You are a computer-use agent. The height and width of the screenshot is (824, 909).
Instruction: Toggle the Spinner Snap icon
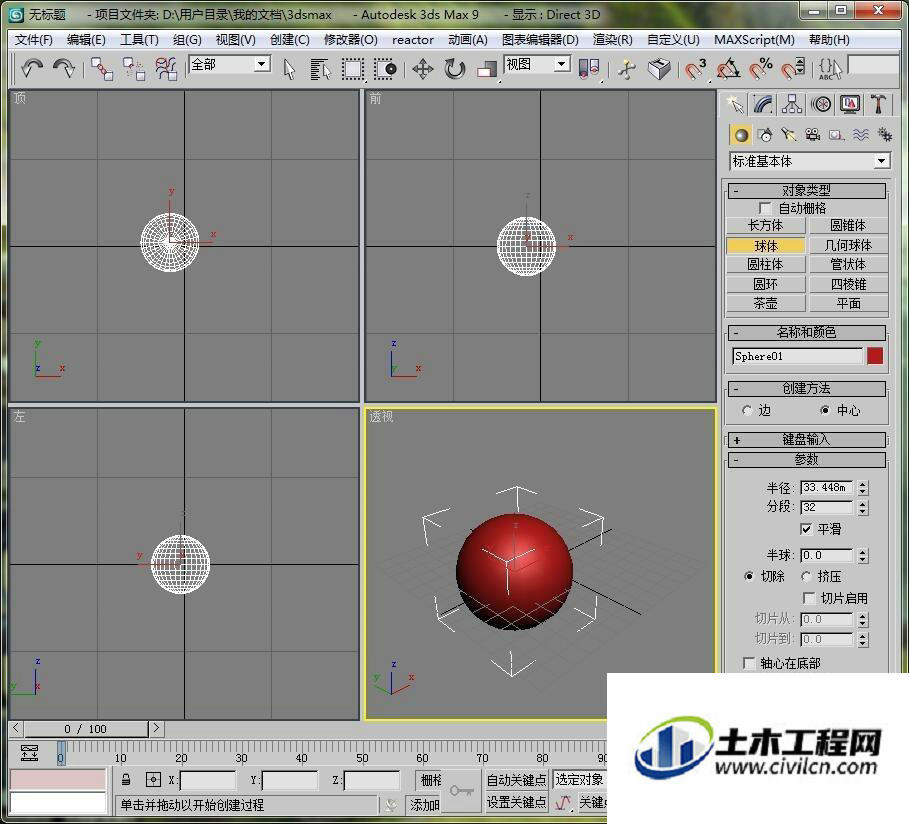click(x=792, y=70)
